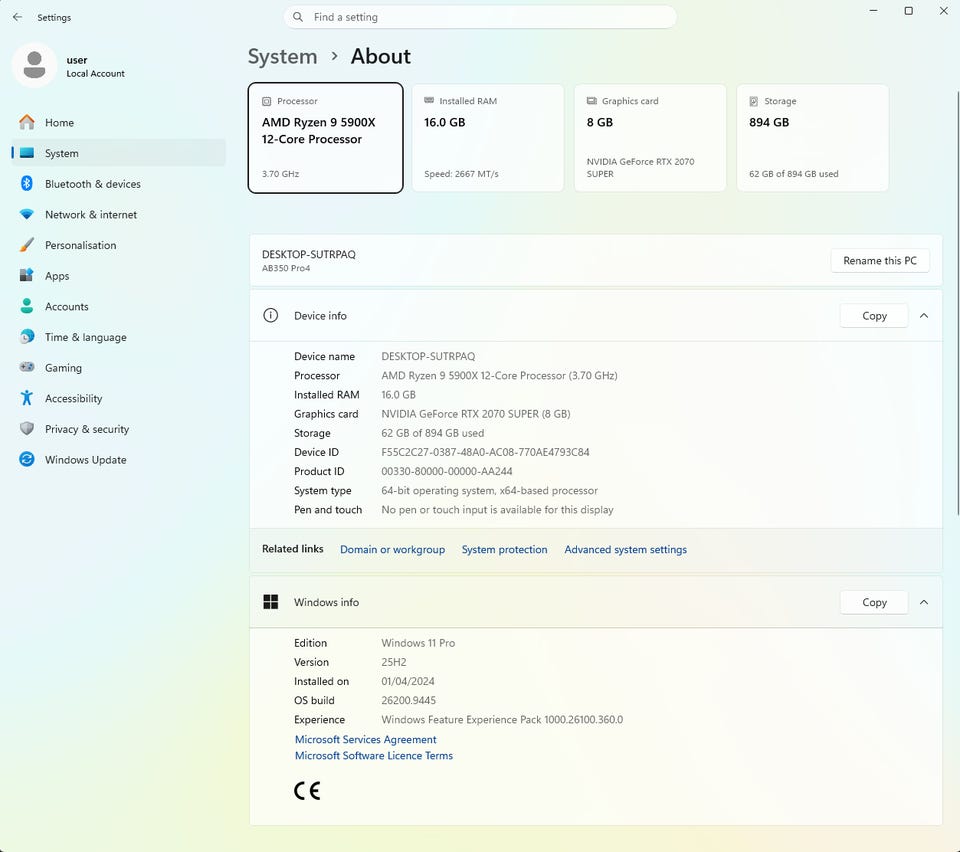
Task: Open Accessibility settings
Action: point(119,398)
